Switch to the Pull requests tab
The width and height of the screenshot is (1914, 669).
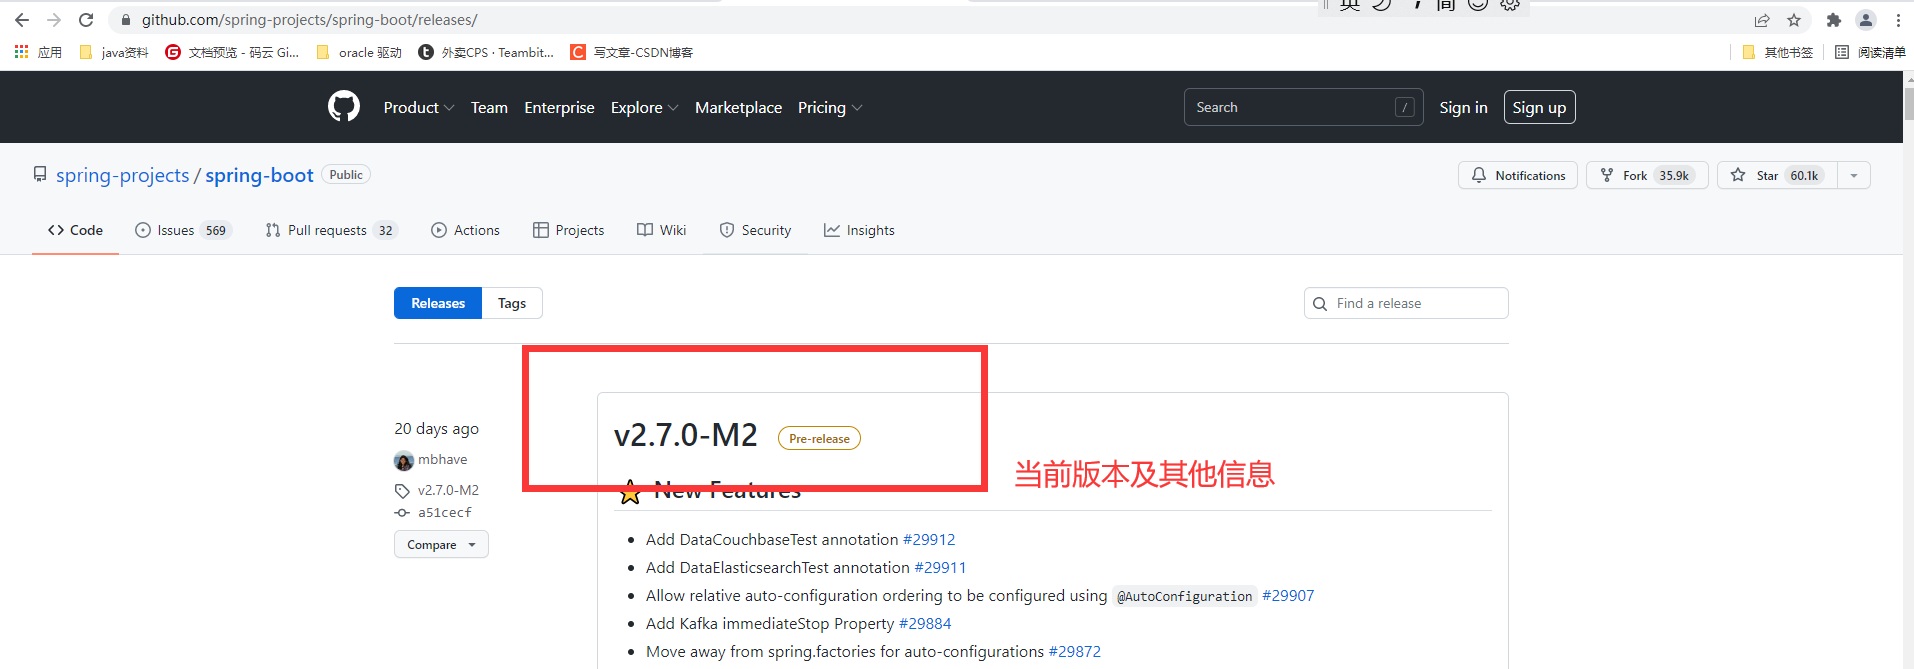[x=331, y=230]
